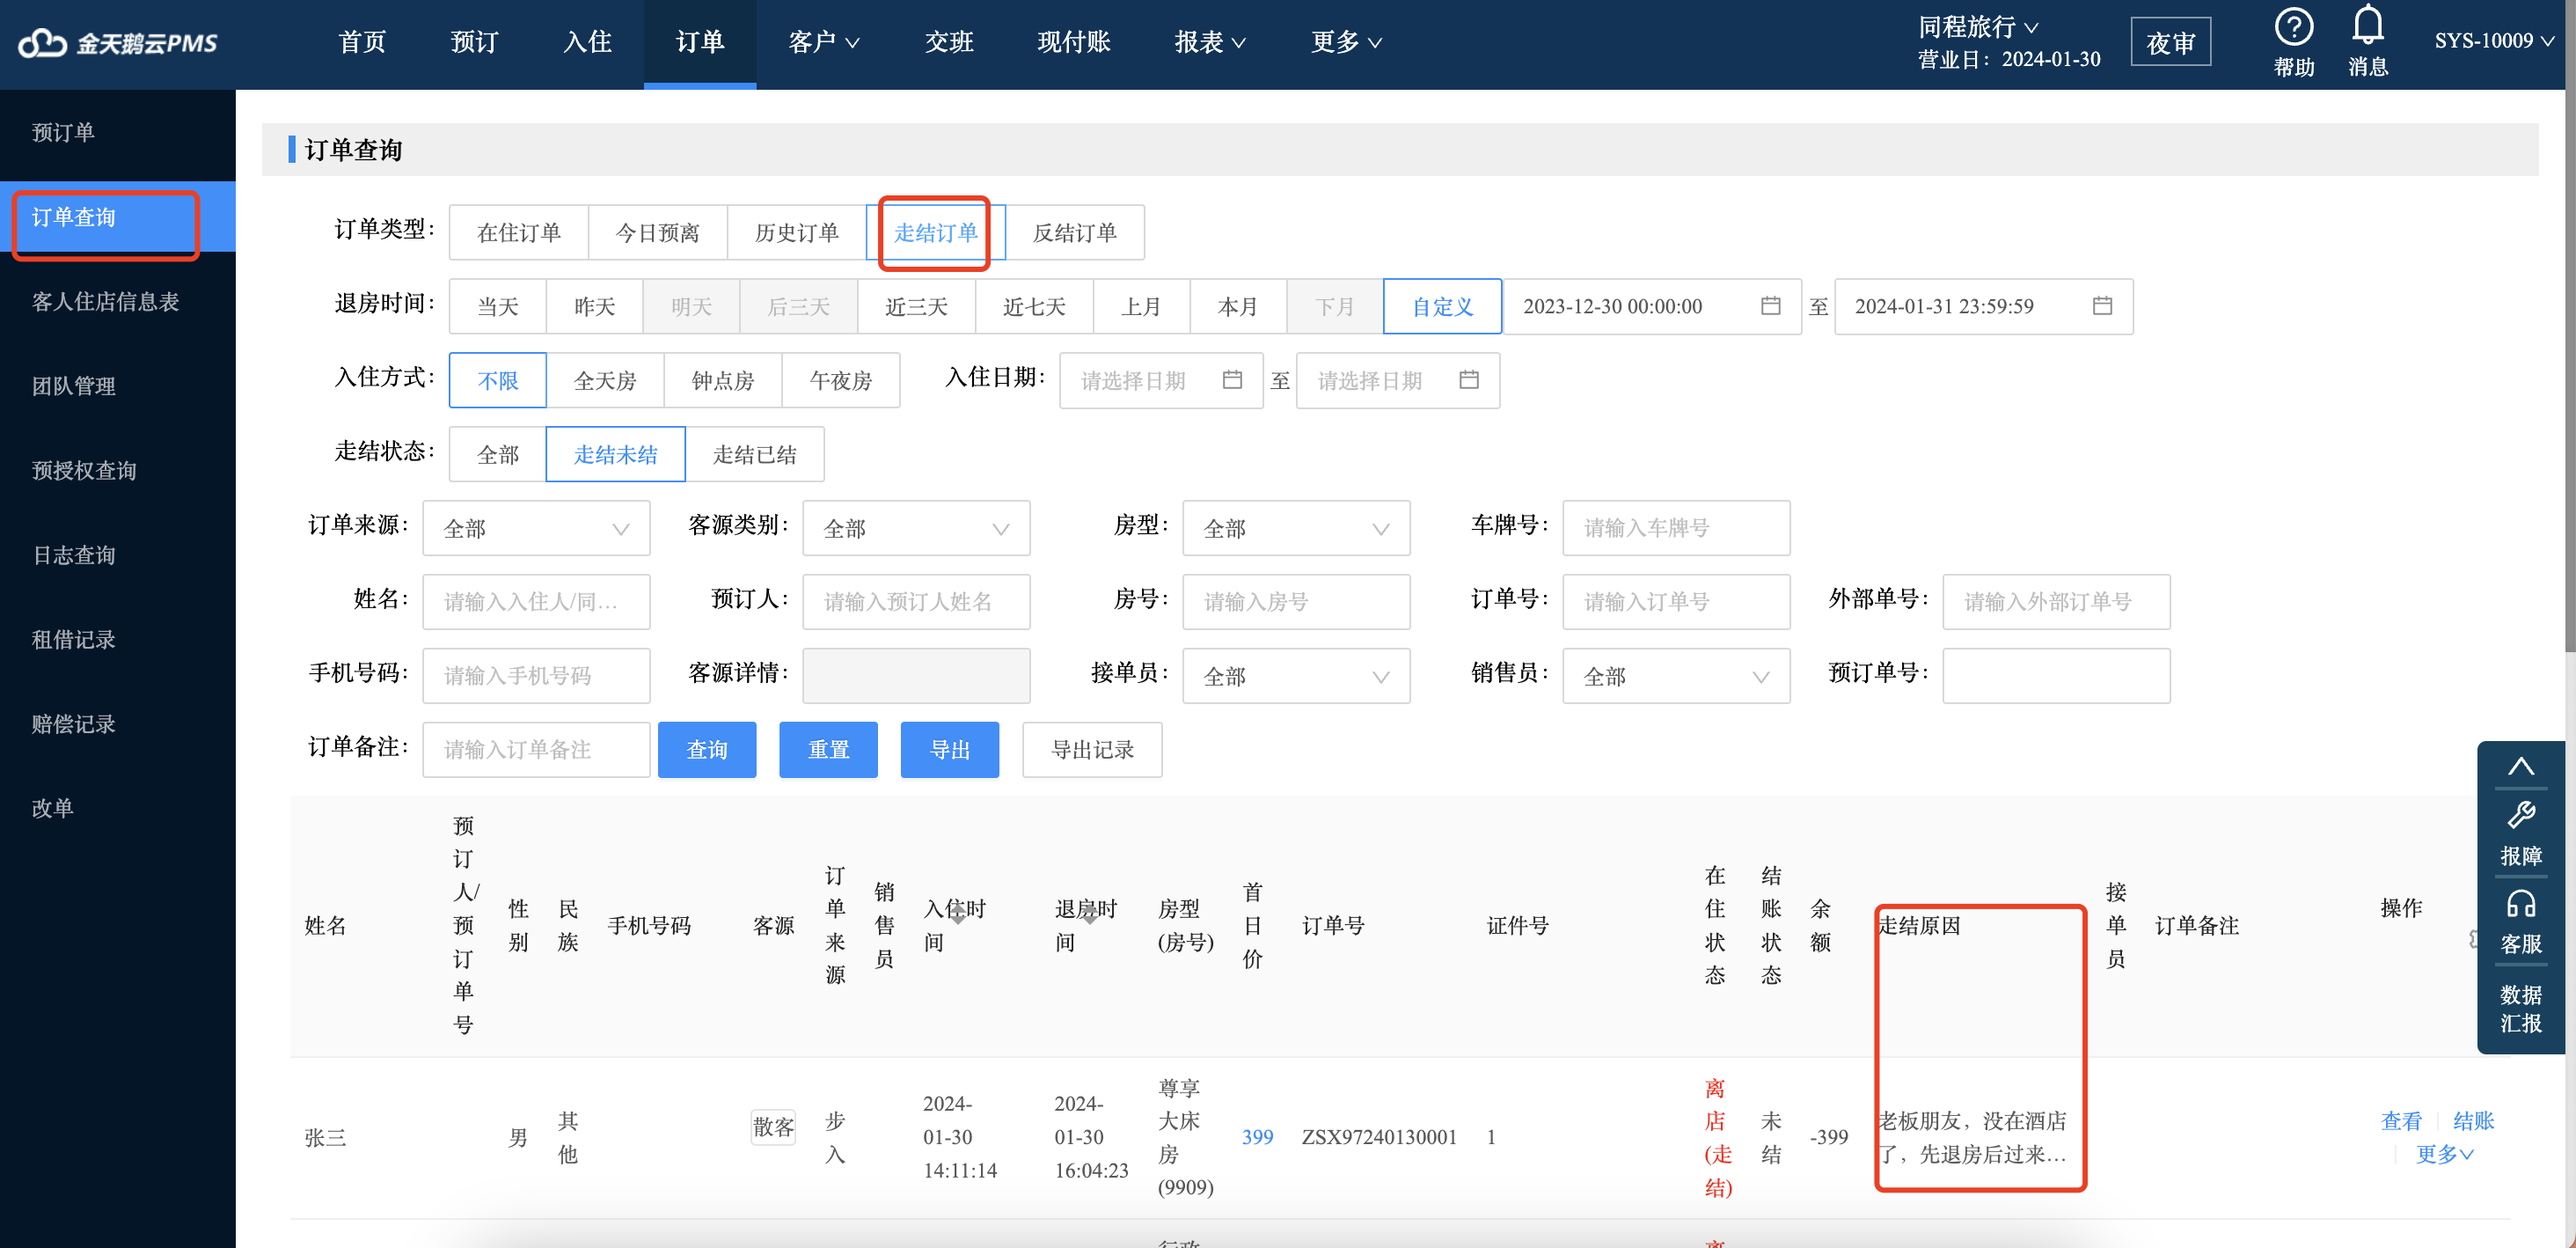This screenshot has width=2576, height=1248.
Task: Focus the 订单备注 input field
Action: coord(536,750)
